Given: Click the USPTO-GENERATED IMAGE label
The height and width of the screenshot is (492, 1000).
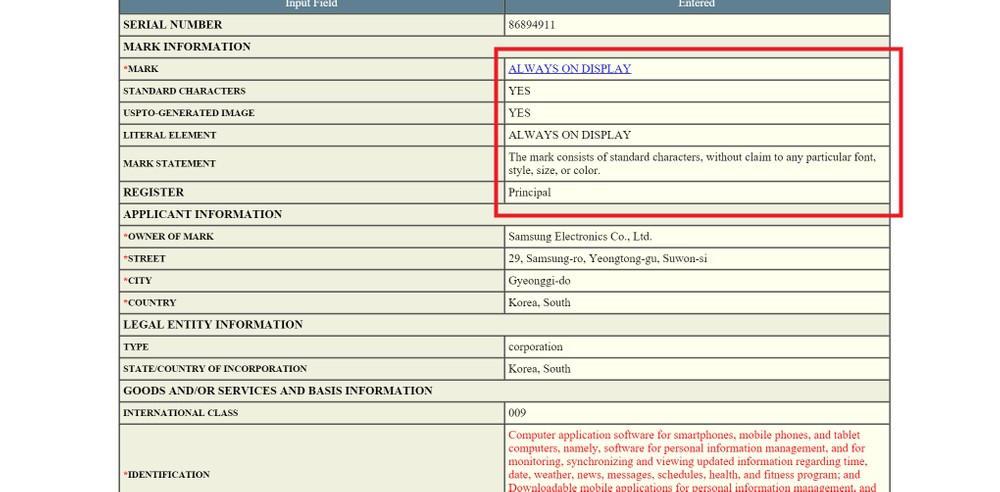Looking at the screenshot, I should pyautogui.click(x=189, y=113).
